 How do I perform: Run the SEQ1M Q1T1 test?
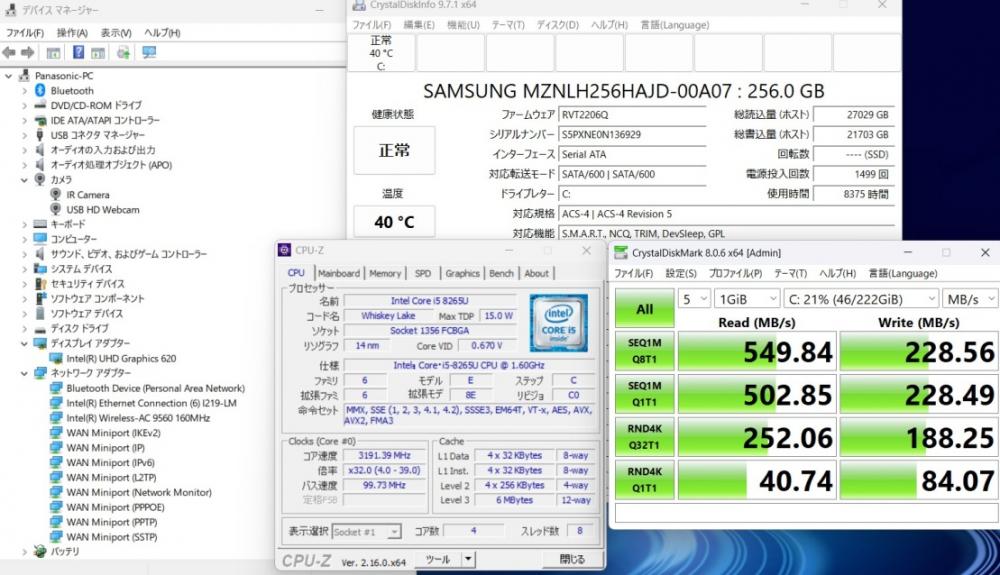tap(645, 394)
